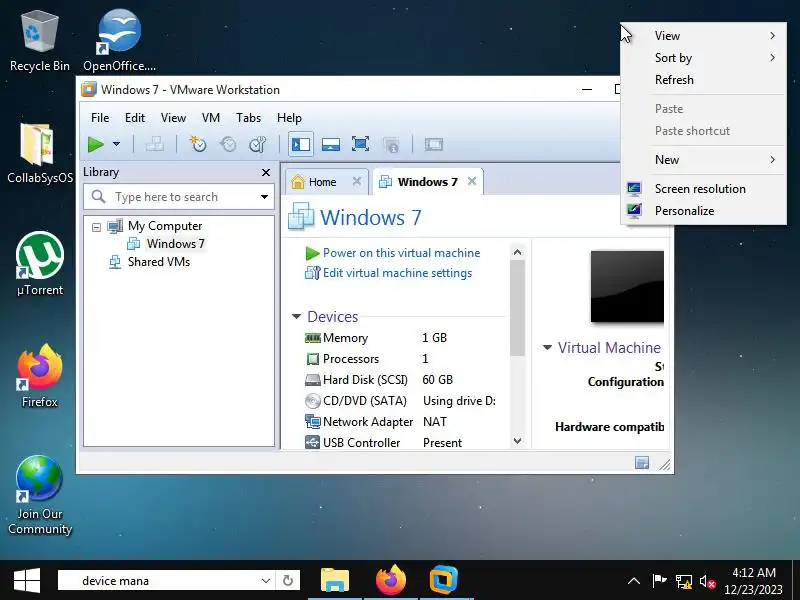Open the OpenOffice desktop shortcut

[119, 42]
